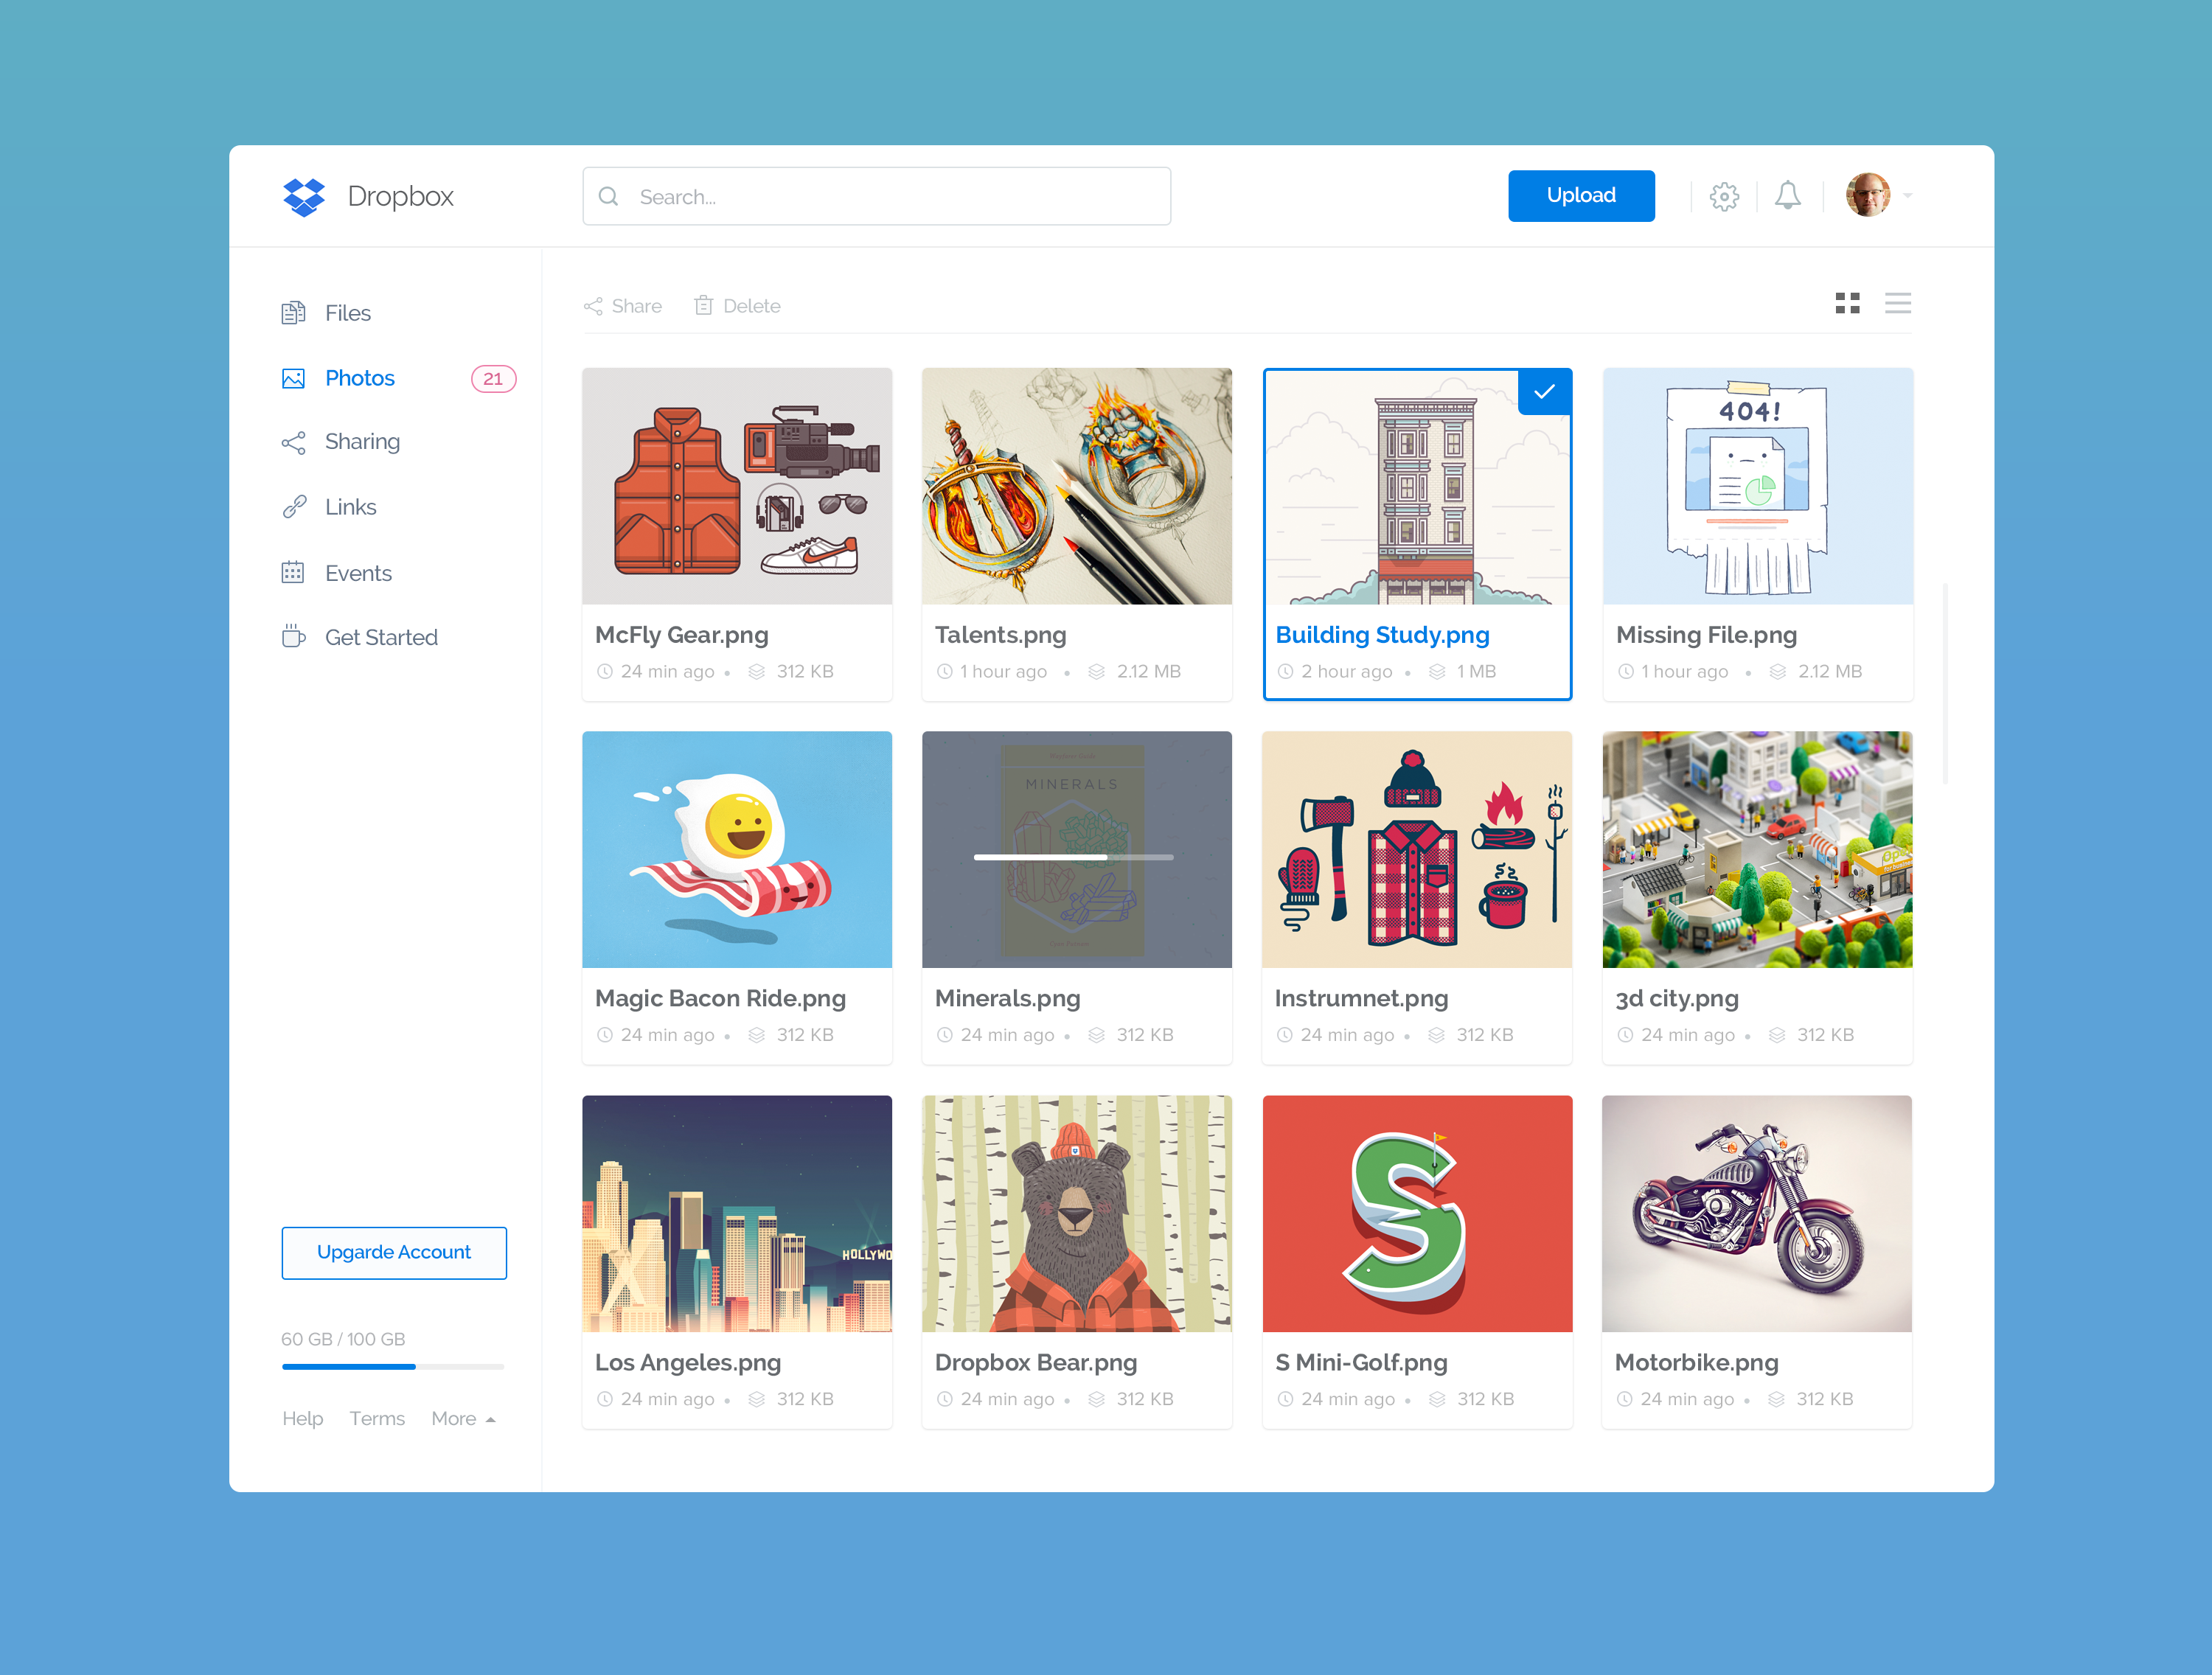This screenshot has width=2212, height=1675.
Task: Expand the user avatar dropdown arrow
Action: click(1908, 196)
